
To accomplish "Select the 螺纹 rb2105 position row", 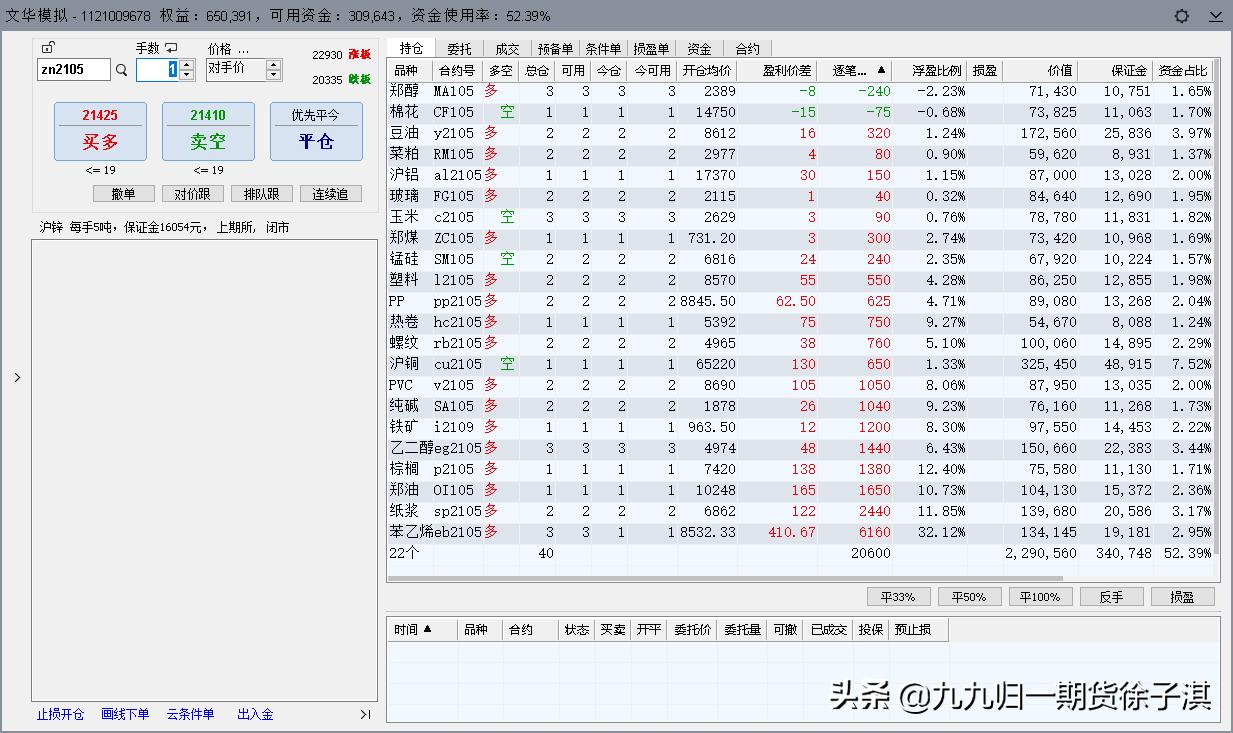I will pyautogui.click(x=800, y=343).
